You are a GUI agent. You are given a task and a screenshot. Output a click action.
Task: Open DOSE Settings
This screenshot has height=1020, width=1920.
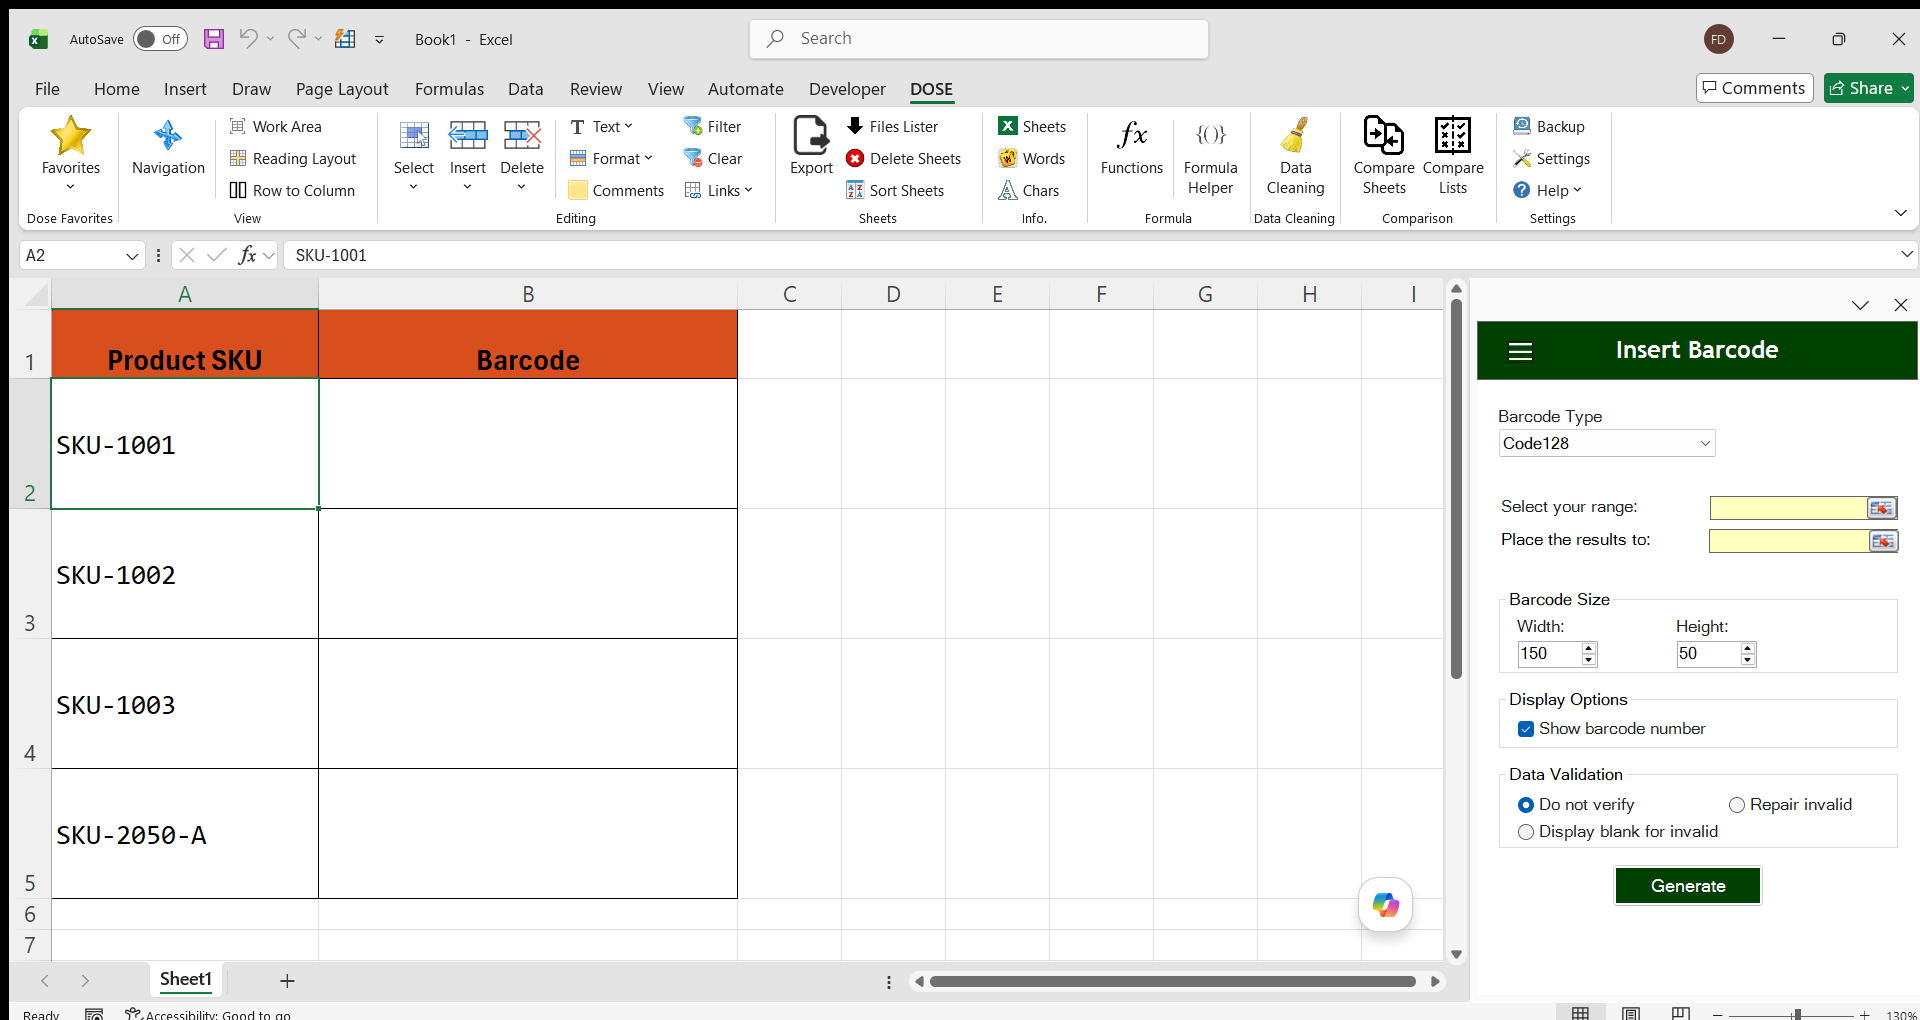pyautogui.click(x=1551, y=158)
